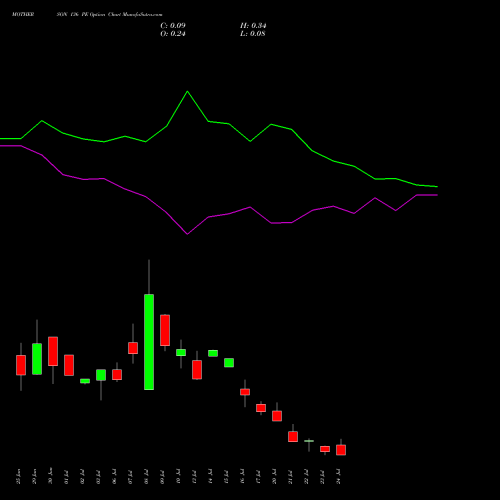
Task: Select the small green candle for 02 Jul
Action: [85, 381]
